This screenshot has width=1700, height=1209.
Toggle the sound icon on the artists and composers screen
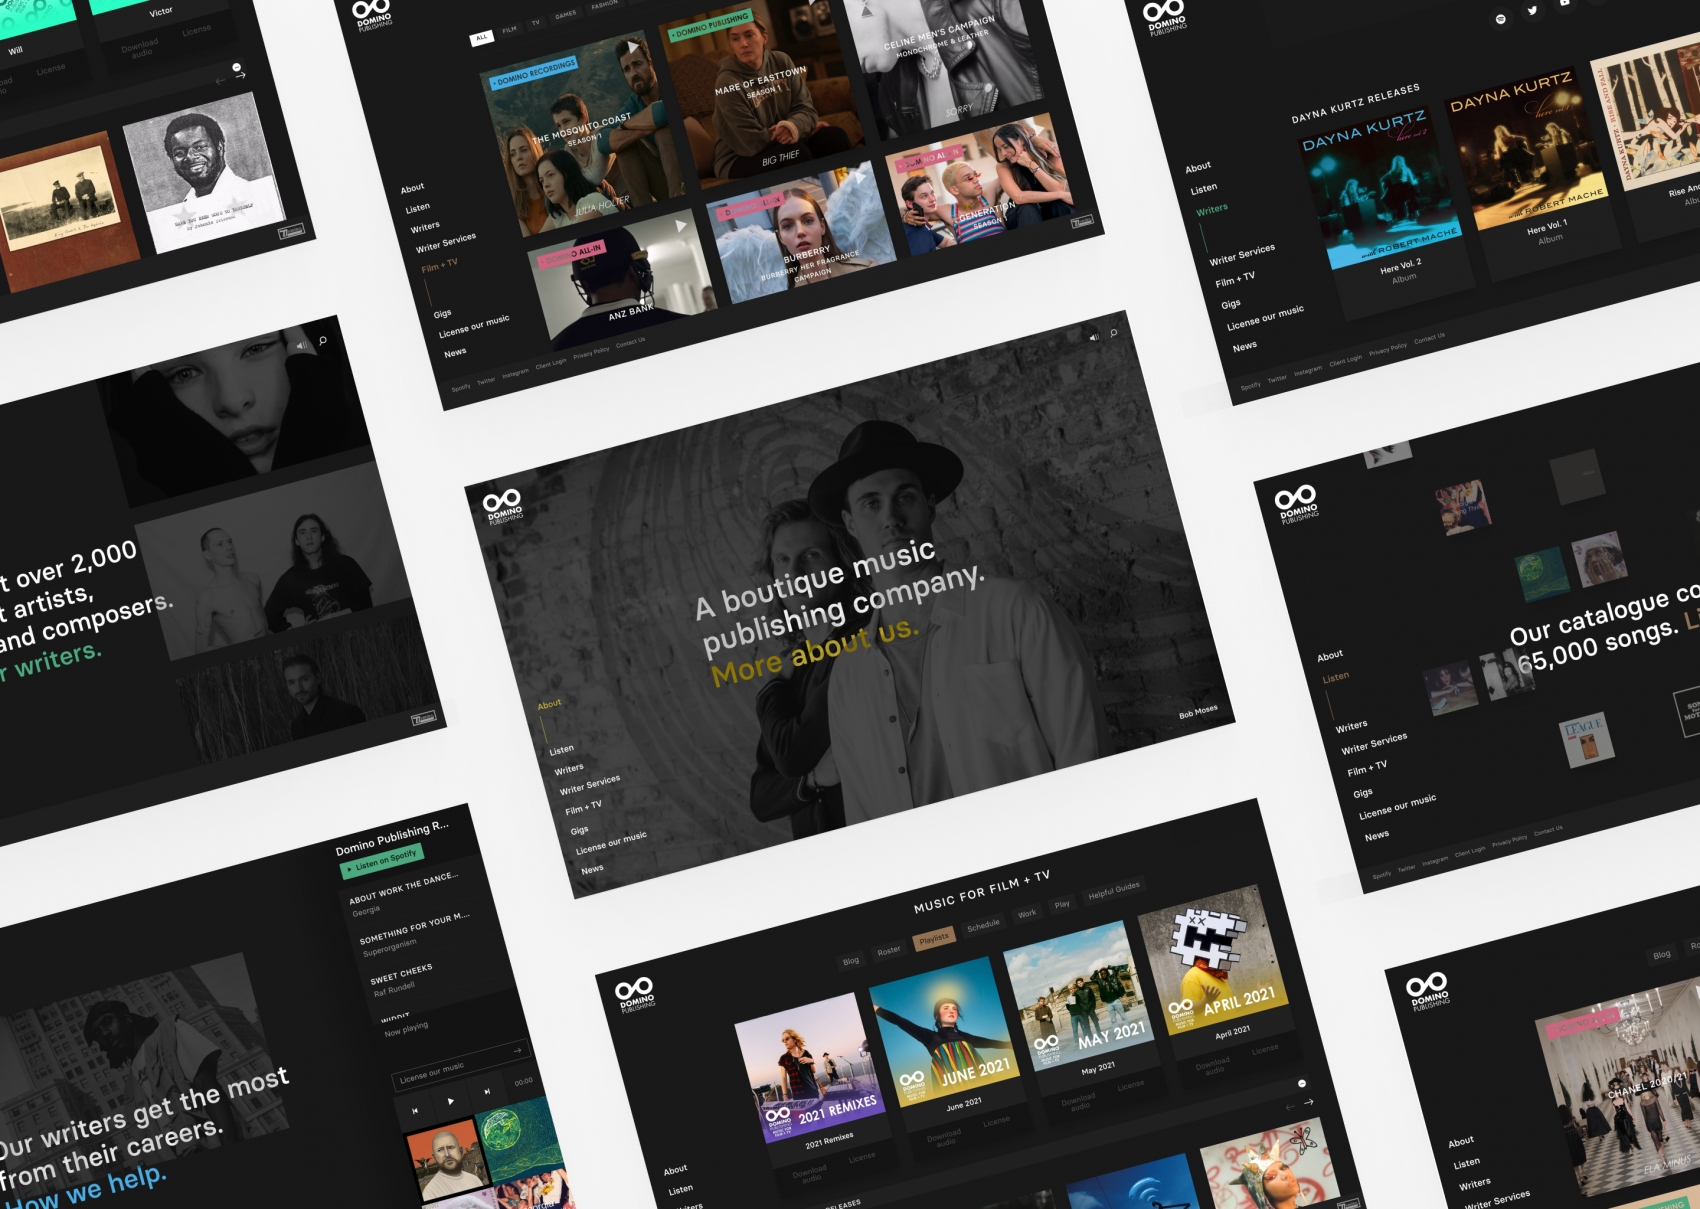[302, 346]
